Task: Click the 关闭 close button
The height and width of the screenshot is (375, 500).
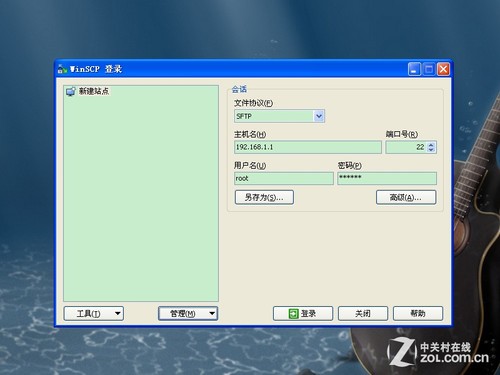Action: 363,314
